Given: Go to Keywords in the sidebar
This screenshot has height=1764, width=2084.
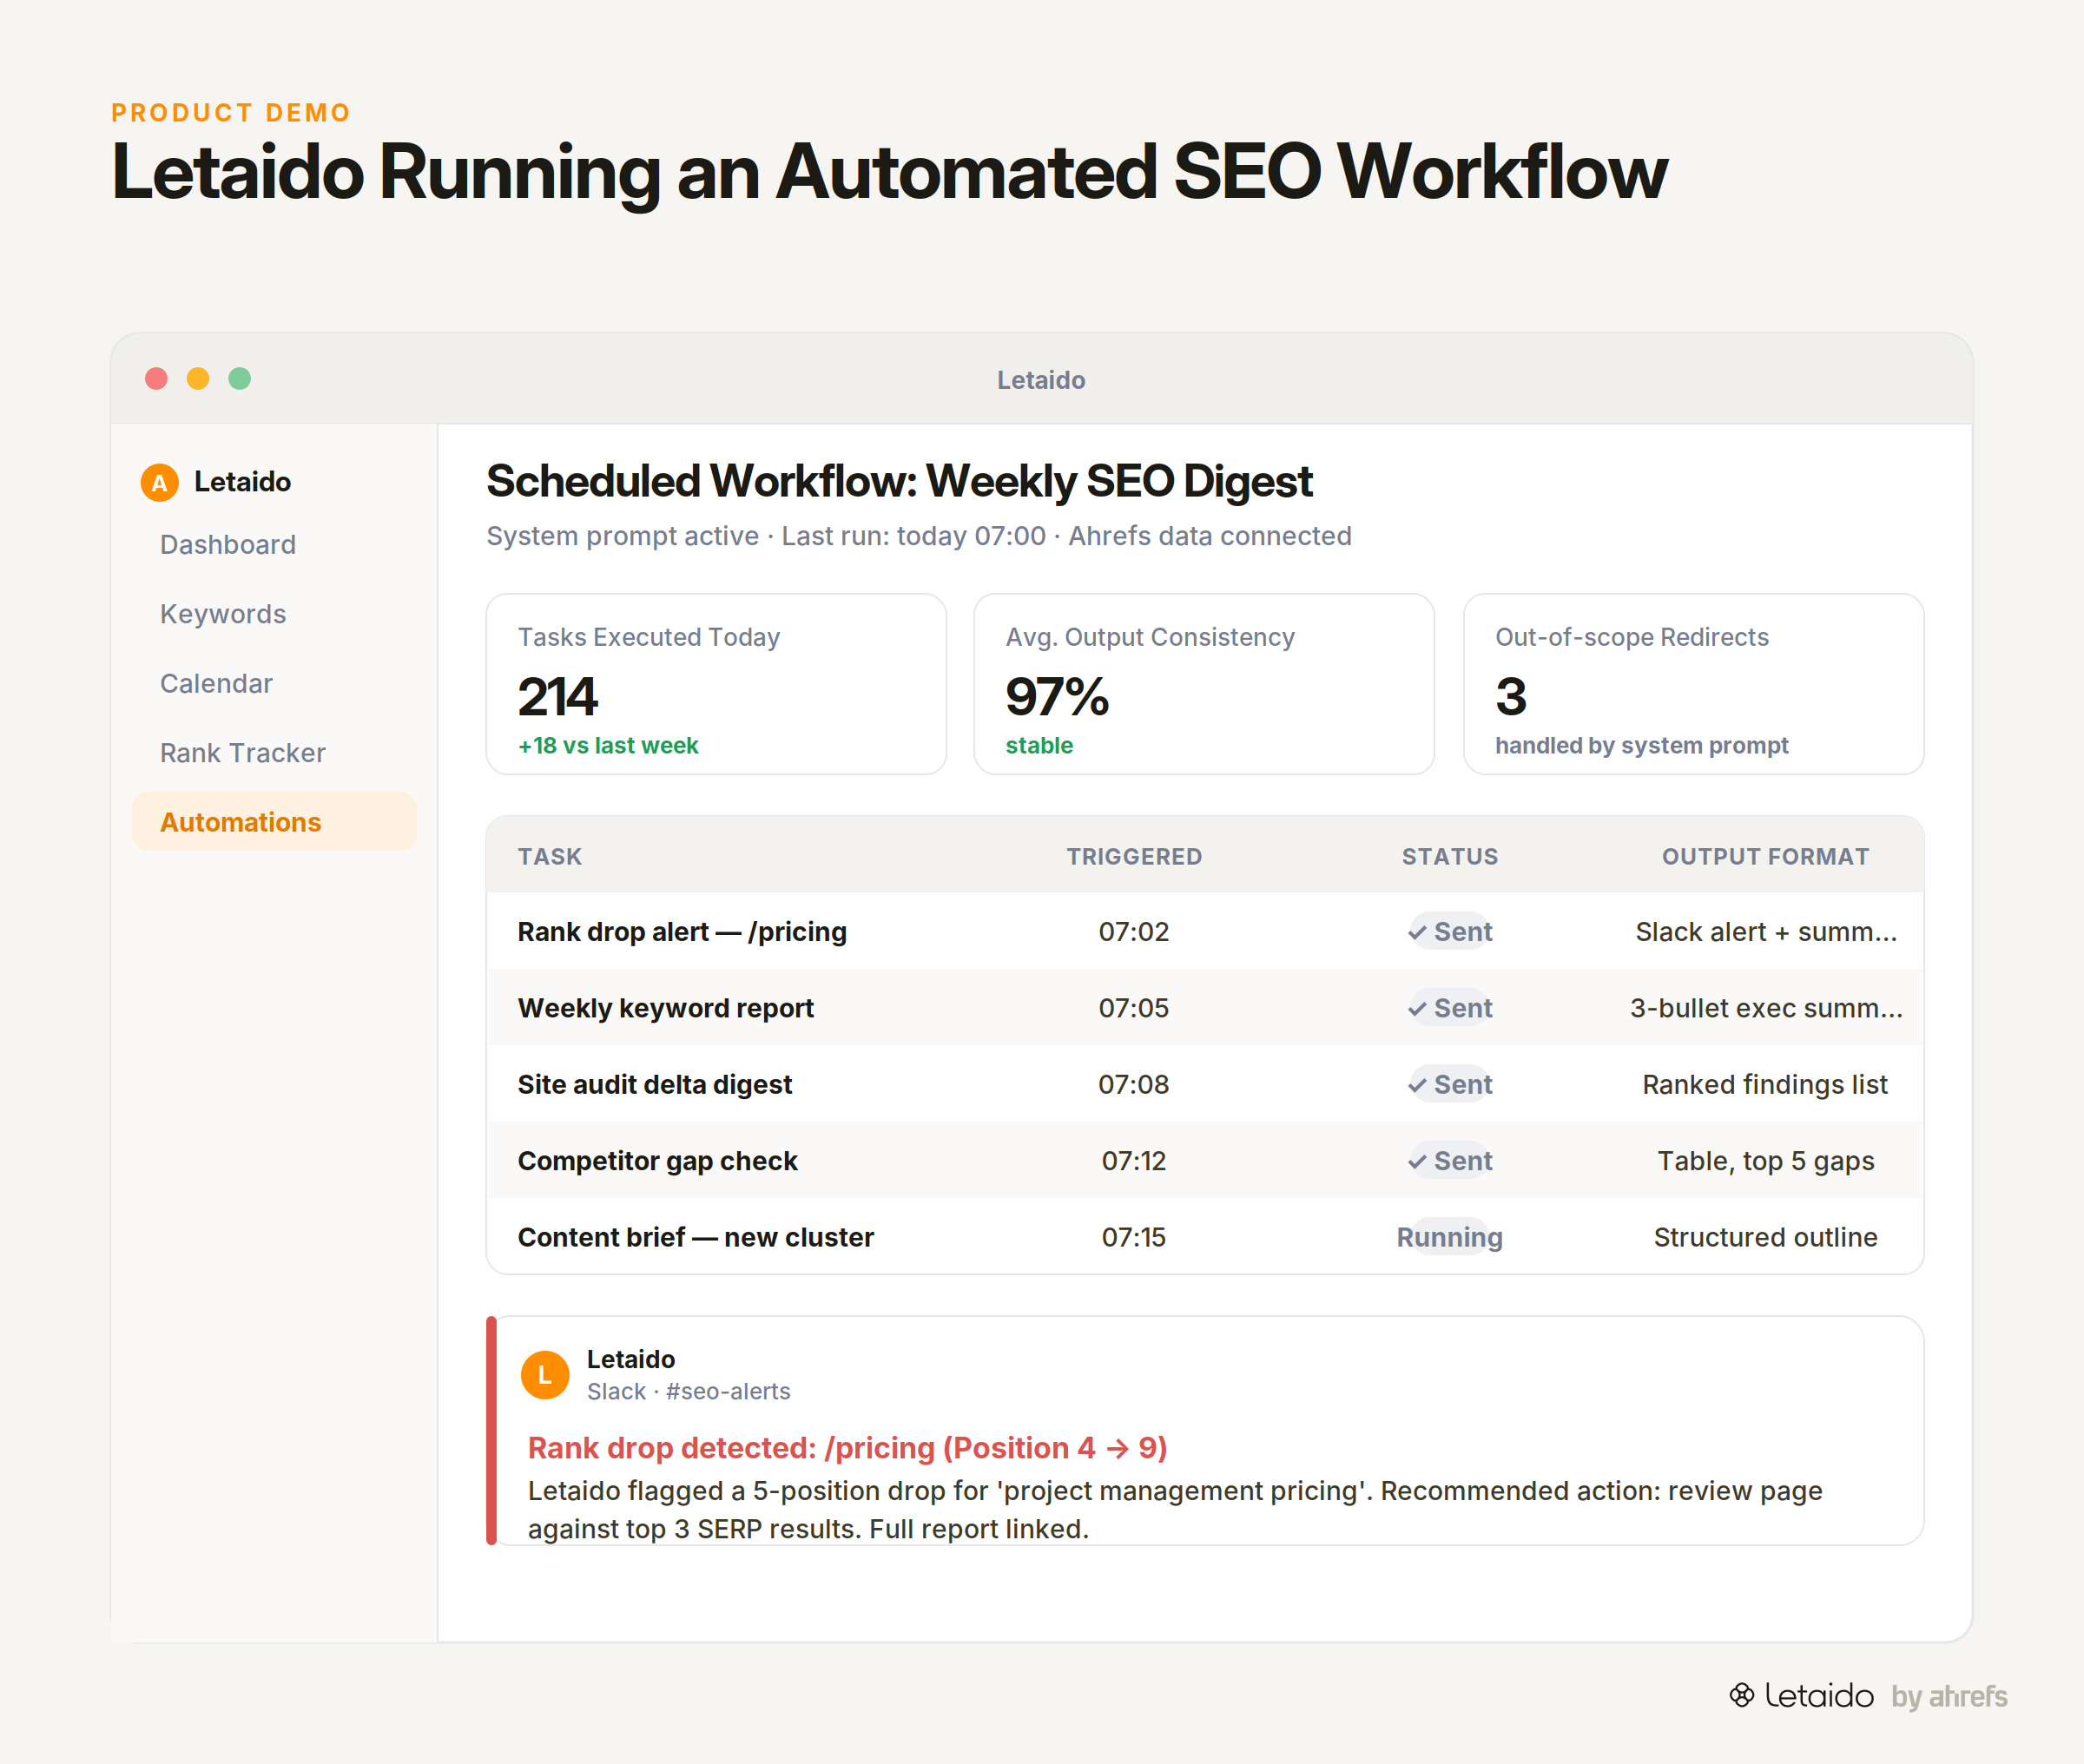Looking at the screenshot, I should (223, 614).
